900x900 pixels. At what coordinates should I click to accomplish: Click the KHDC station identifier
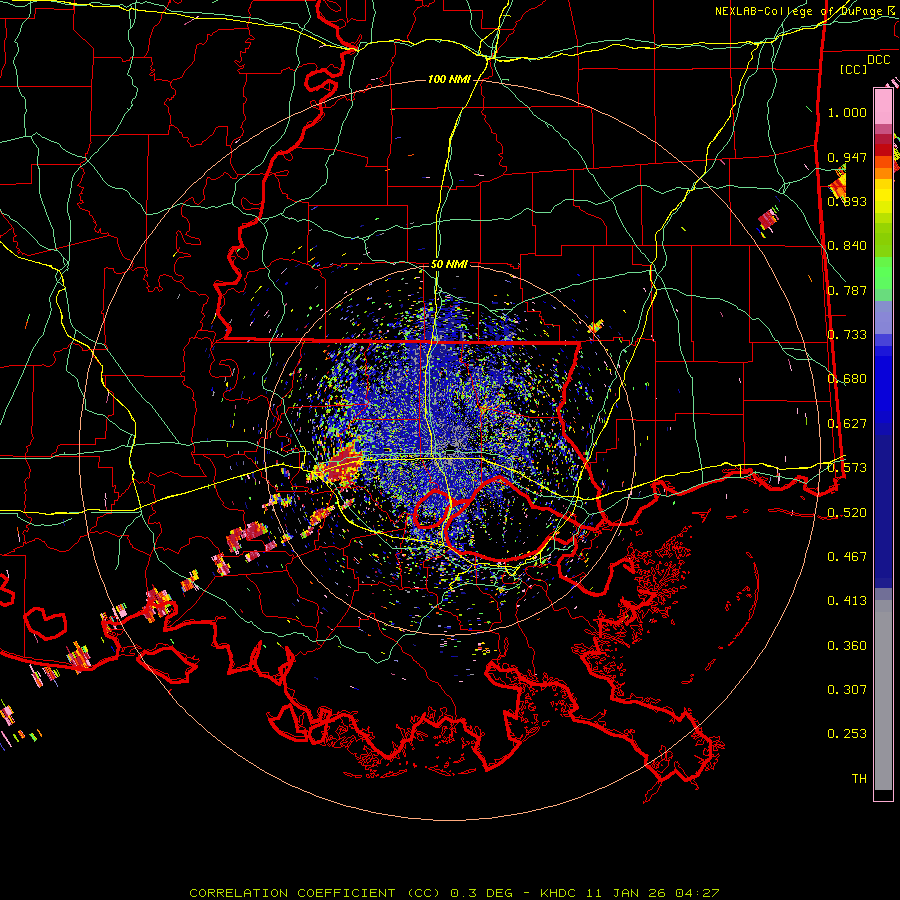(559, 893)
